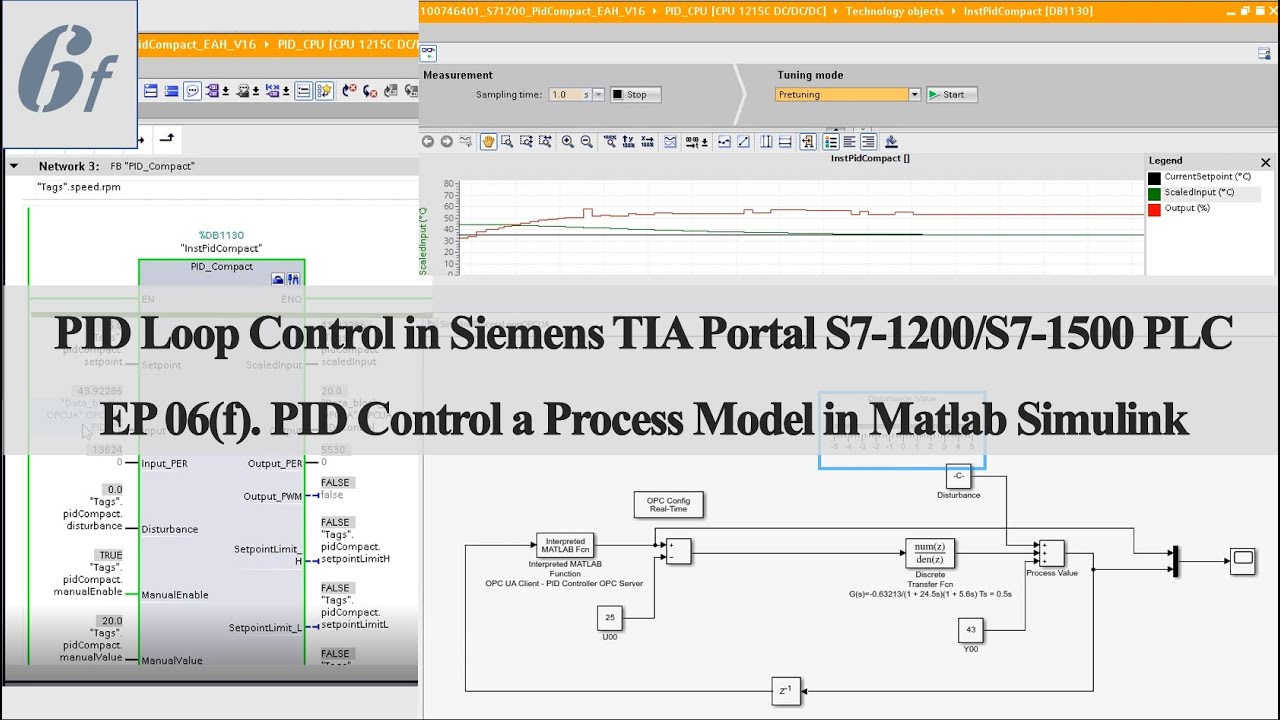Screen dimensions: 1280x720
Task: Select the OPC Config Real-Time block
Action: tap(669, 504)
